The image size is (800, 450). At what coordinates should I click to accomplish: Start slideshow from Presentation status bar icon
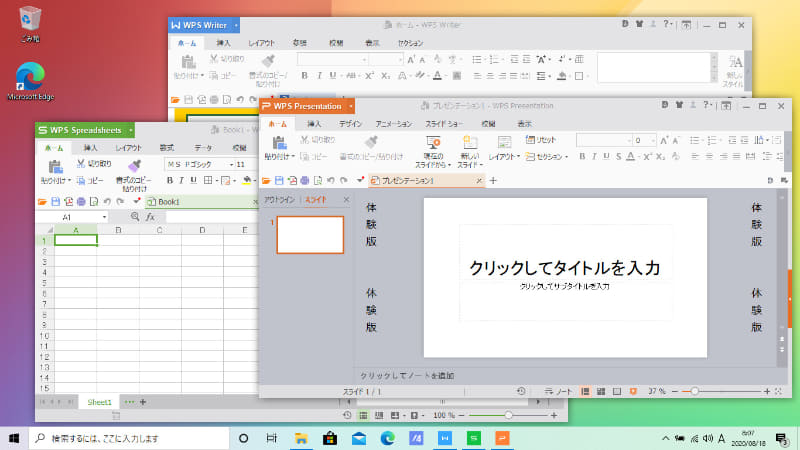[x=633, y=391]
